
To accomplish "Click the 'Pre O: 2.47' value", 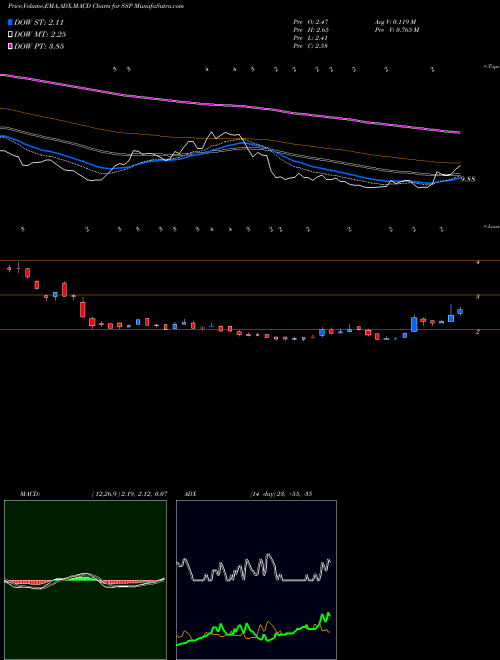I will 311,22.
